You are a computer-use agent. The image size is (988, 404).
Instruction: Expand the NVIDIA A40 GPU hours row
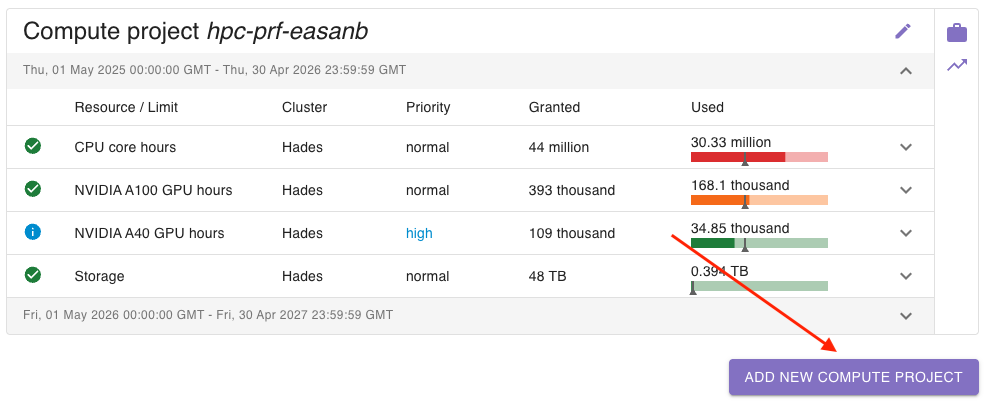(906, 233)
